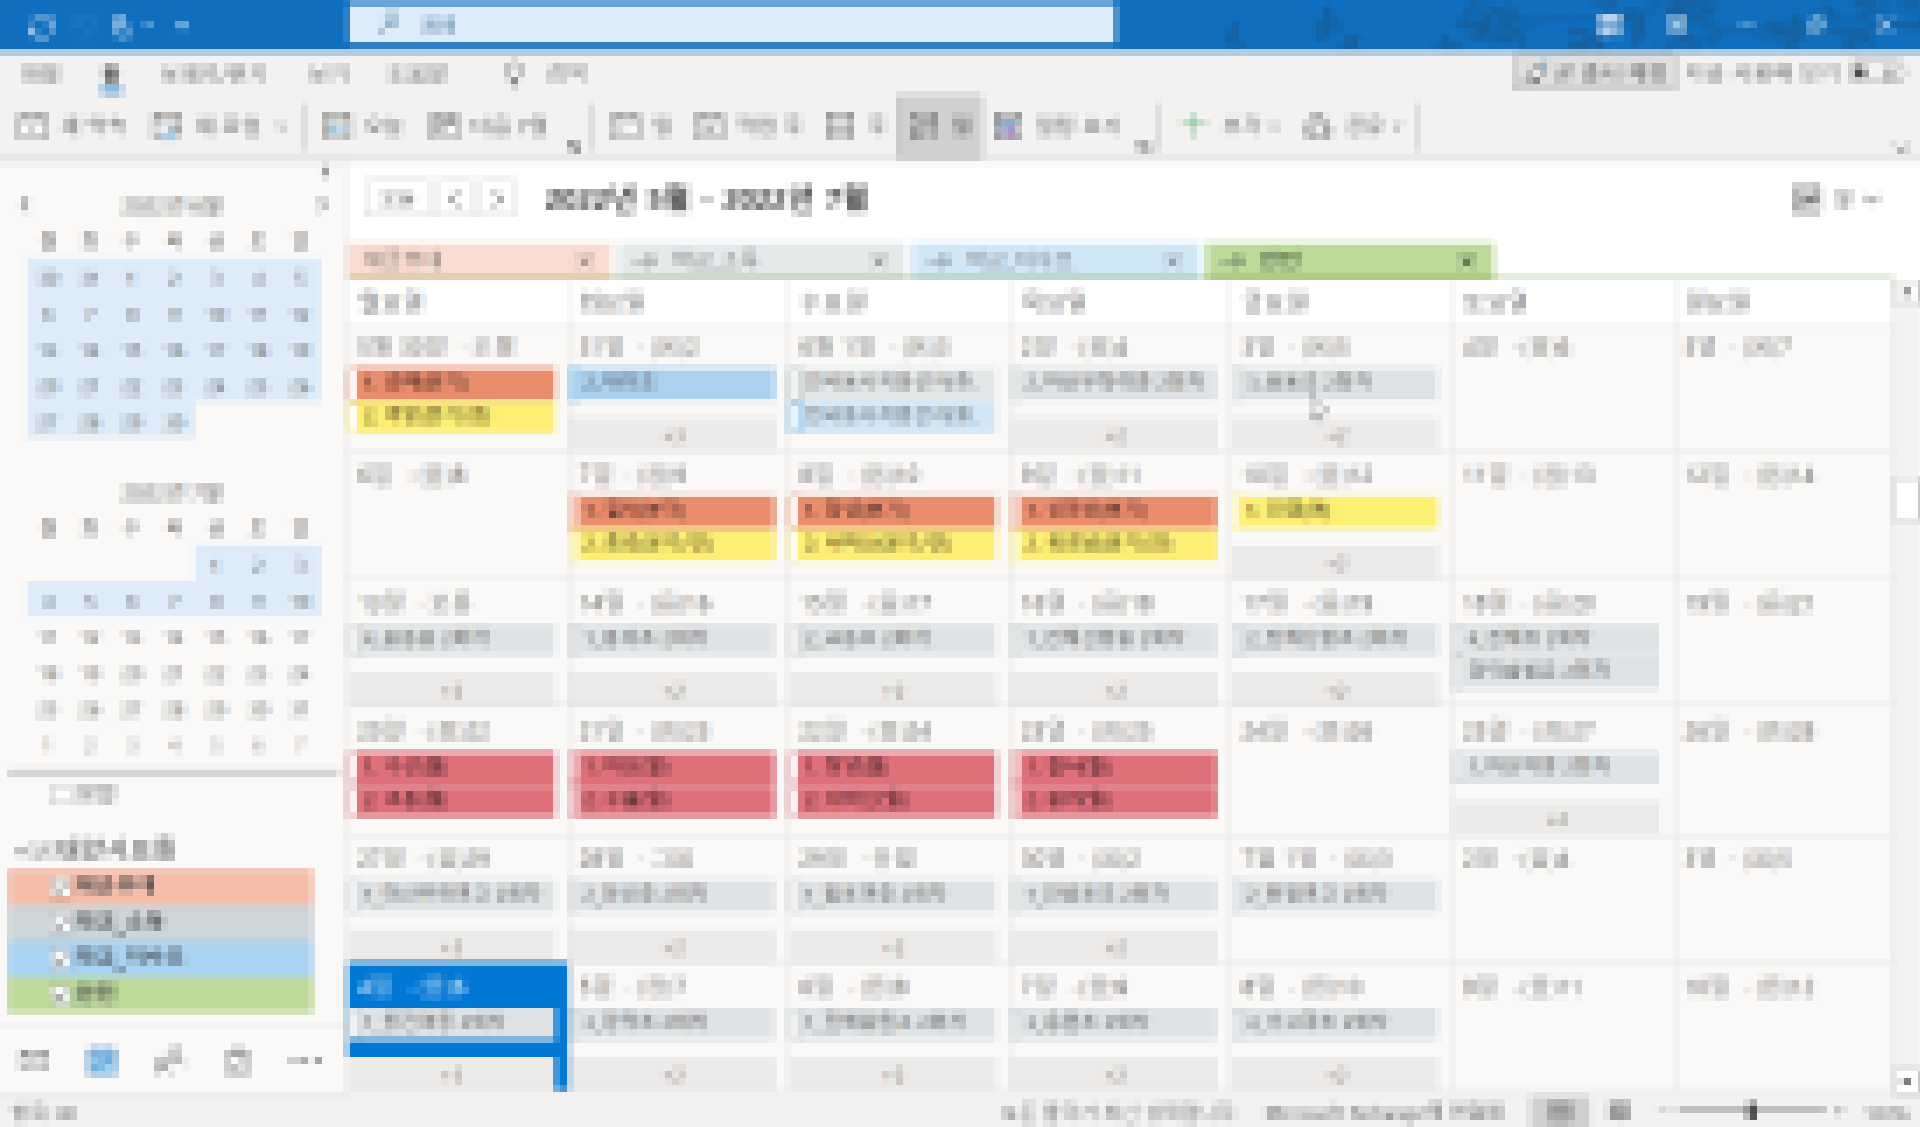
Task: Open People contacts in bottom navigation
Action: tap(170, 1060)
